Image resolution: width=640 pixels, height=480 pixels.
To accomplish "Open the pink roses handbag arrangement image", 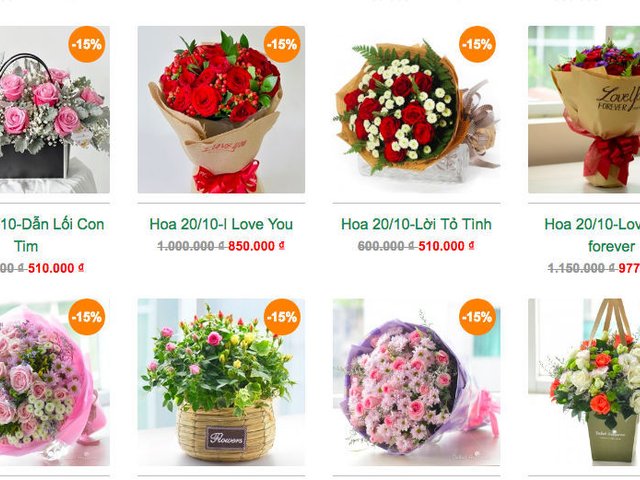I will pyautogui.click(x=55, y=109).
